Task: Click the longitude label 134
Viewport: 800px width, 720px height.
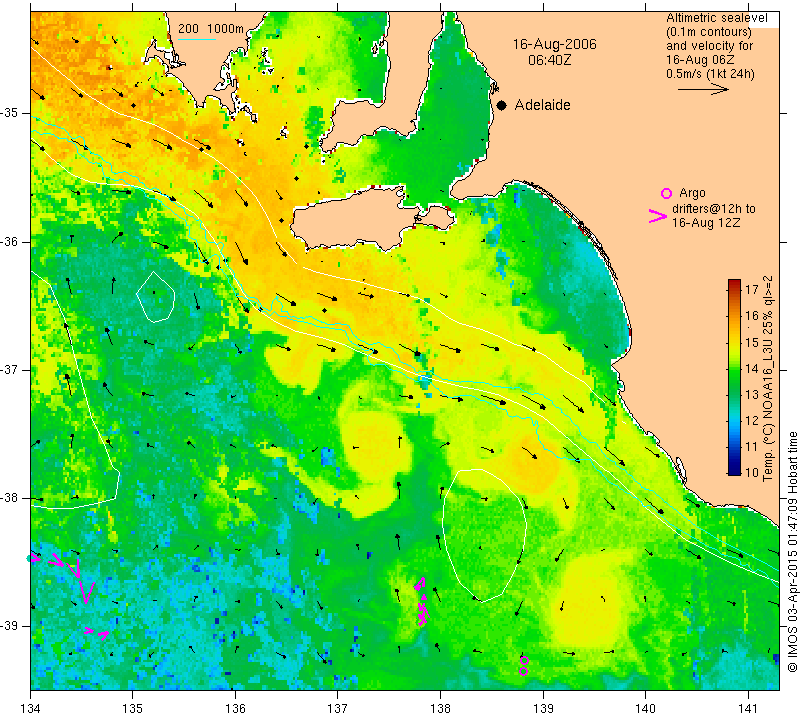Action: pyautogui.click(x=31, y=708)
